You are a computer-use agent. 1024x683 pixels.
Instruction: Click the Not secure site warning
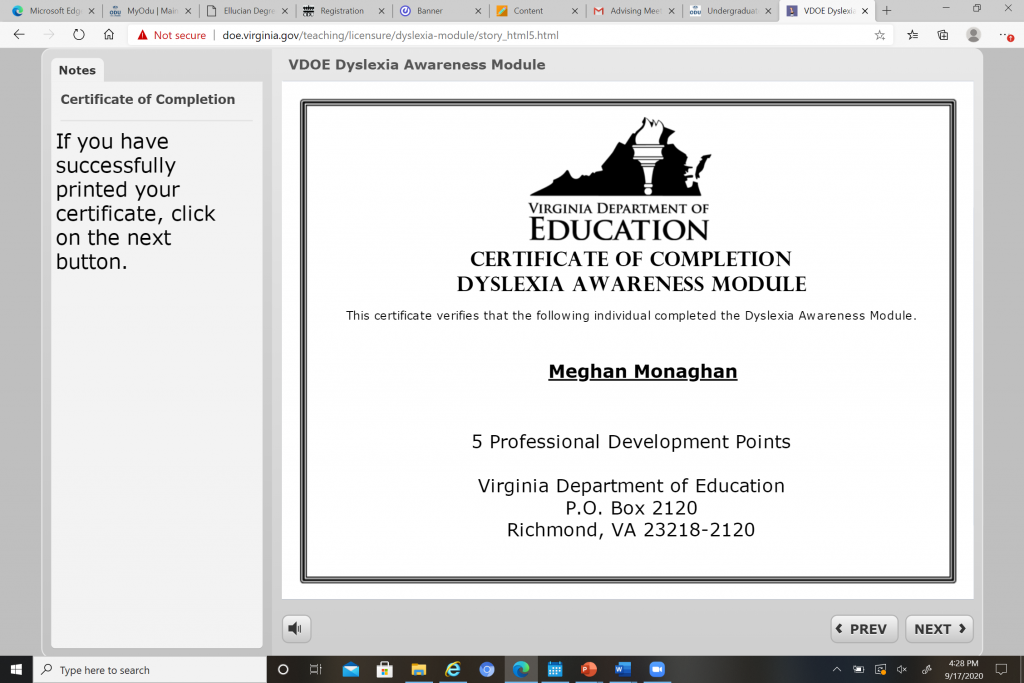172,35
